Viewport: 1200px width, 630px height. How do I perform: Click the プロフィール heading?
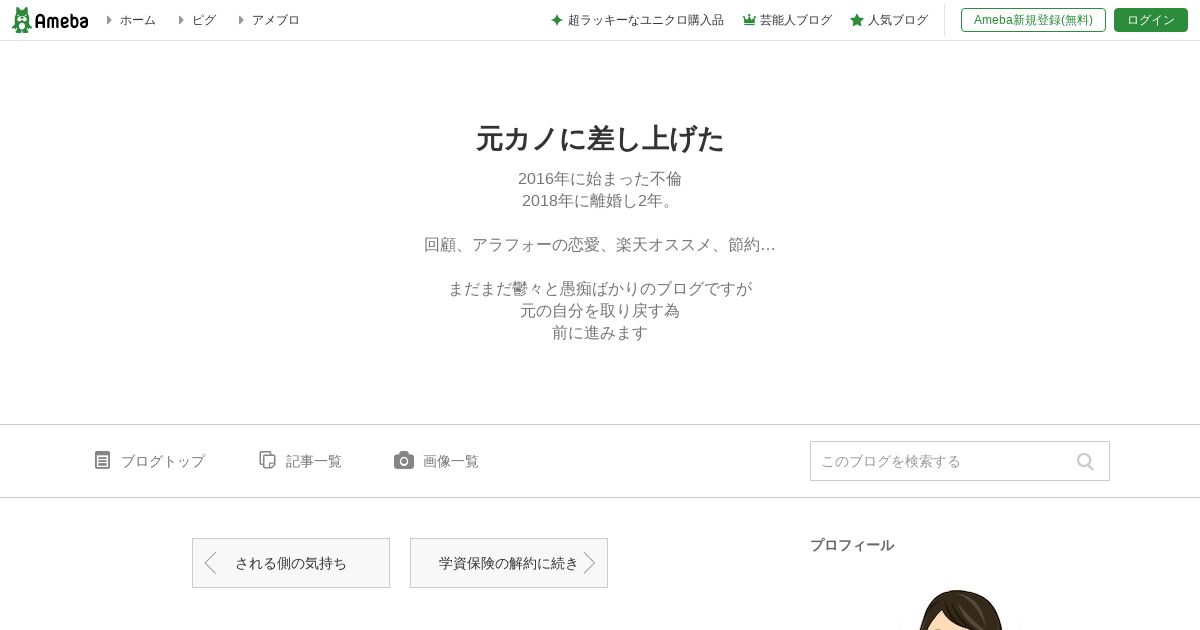click(x=852, y=545)
